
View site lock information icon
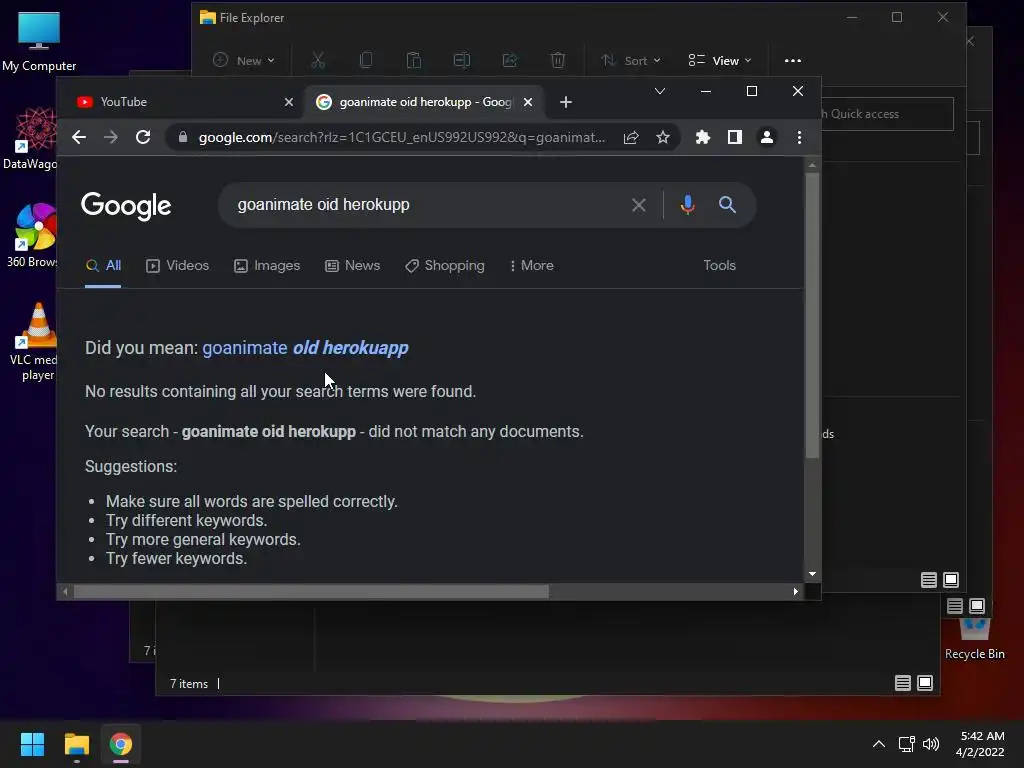pyautogui.click(x=183, y=137)
